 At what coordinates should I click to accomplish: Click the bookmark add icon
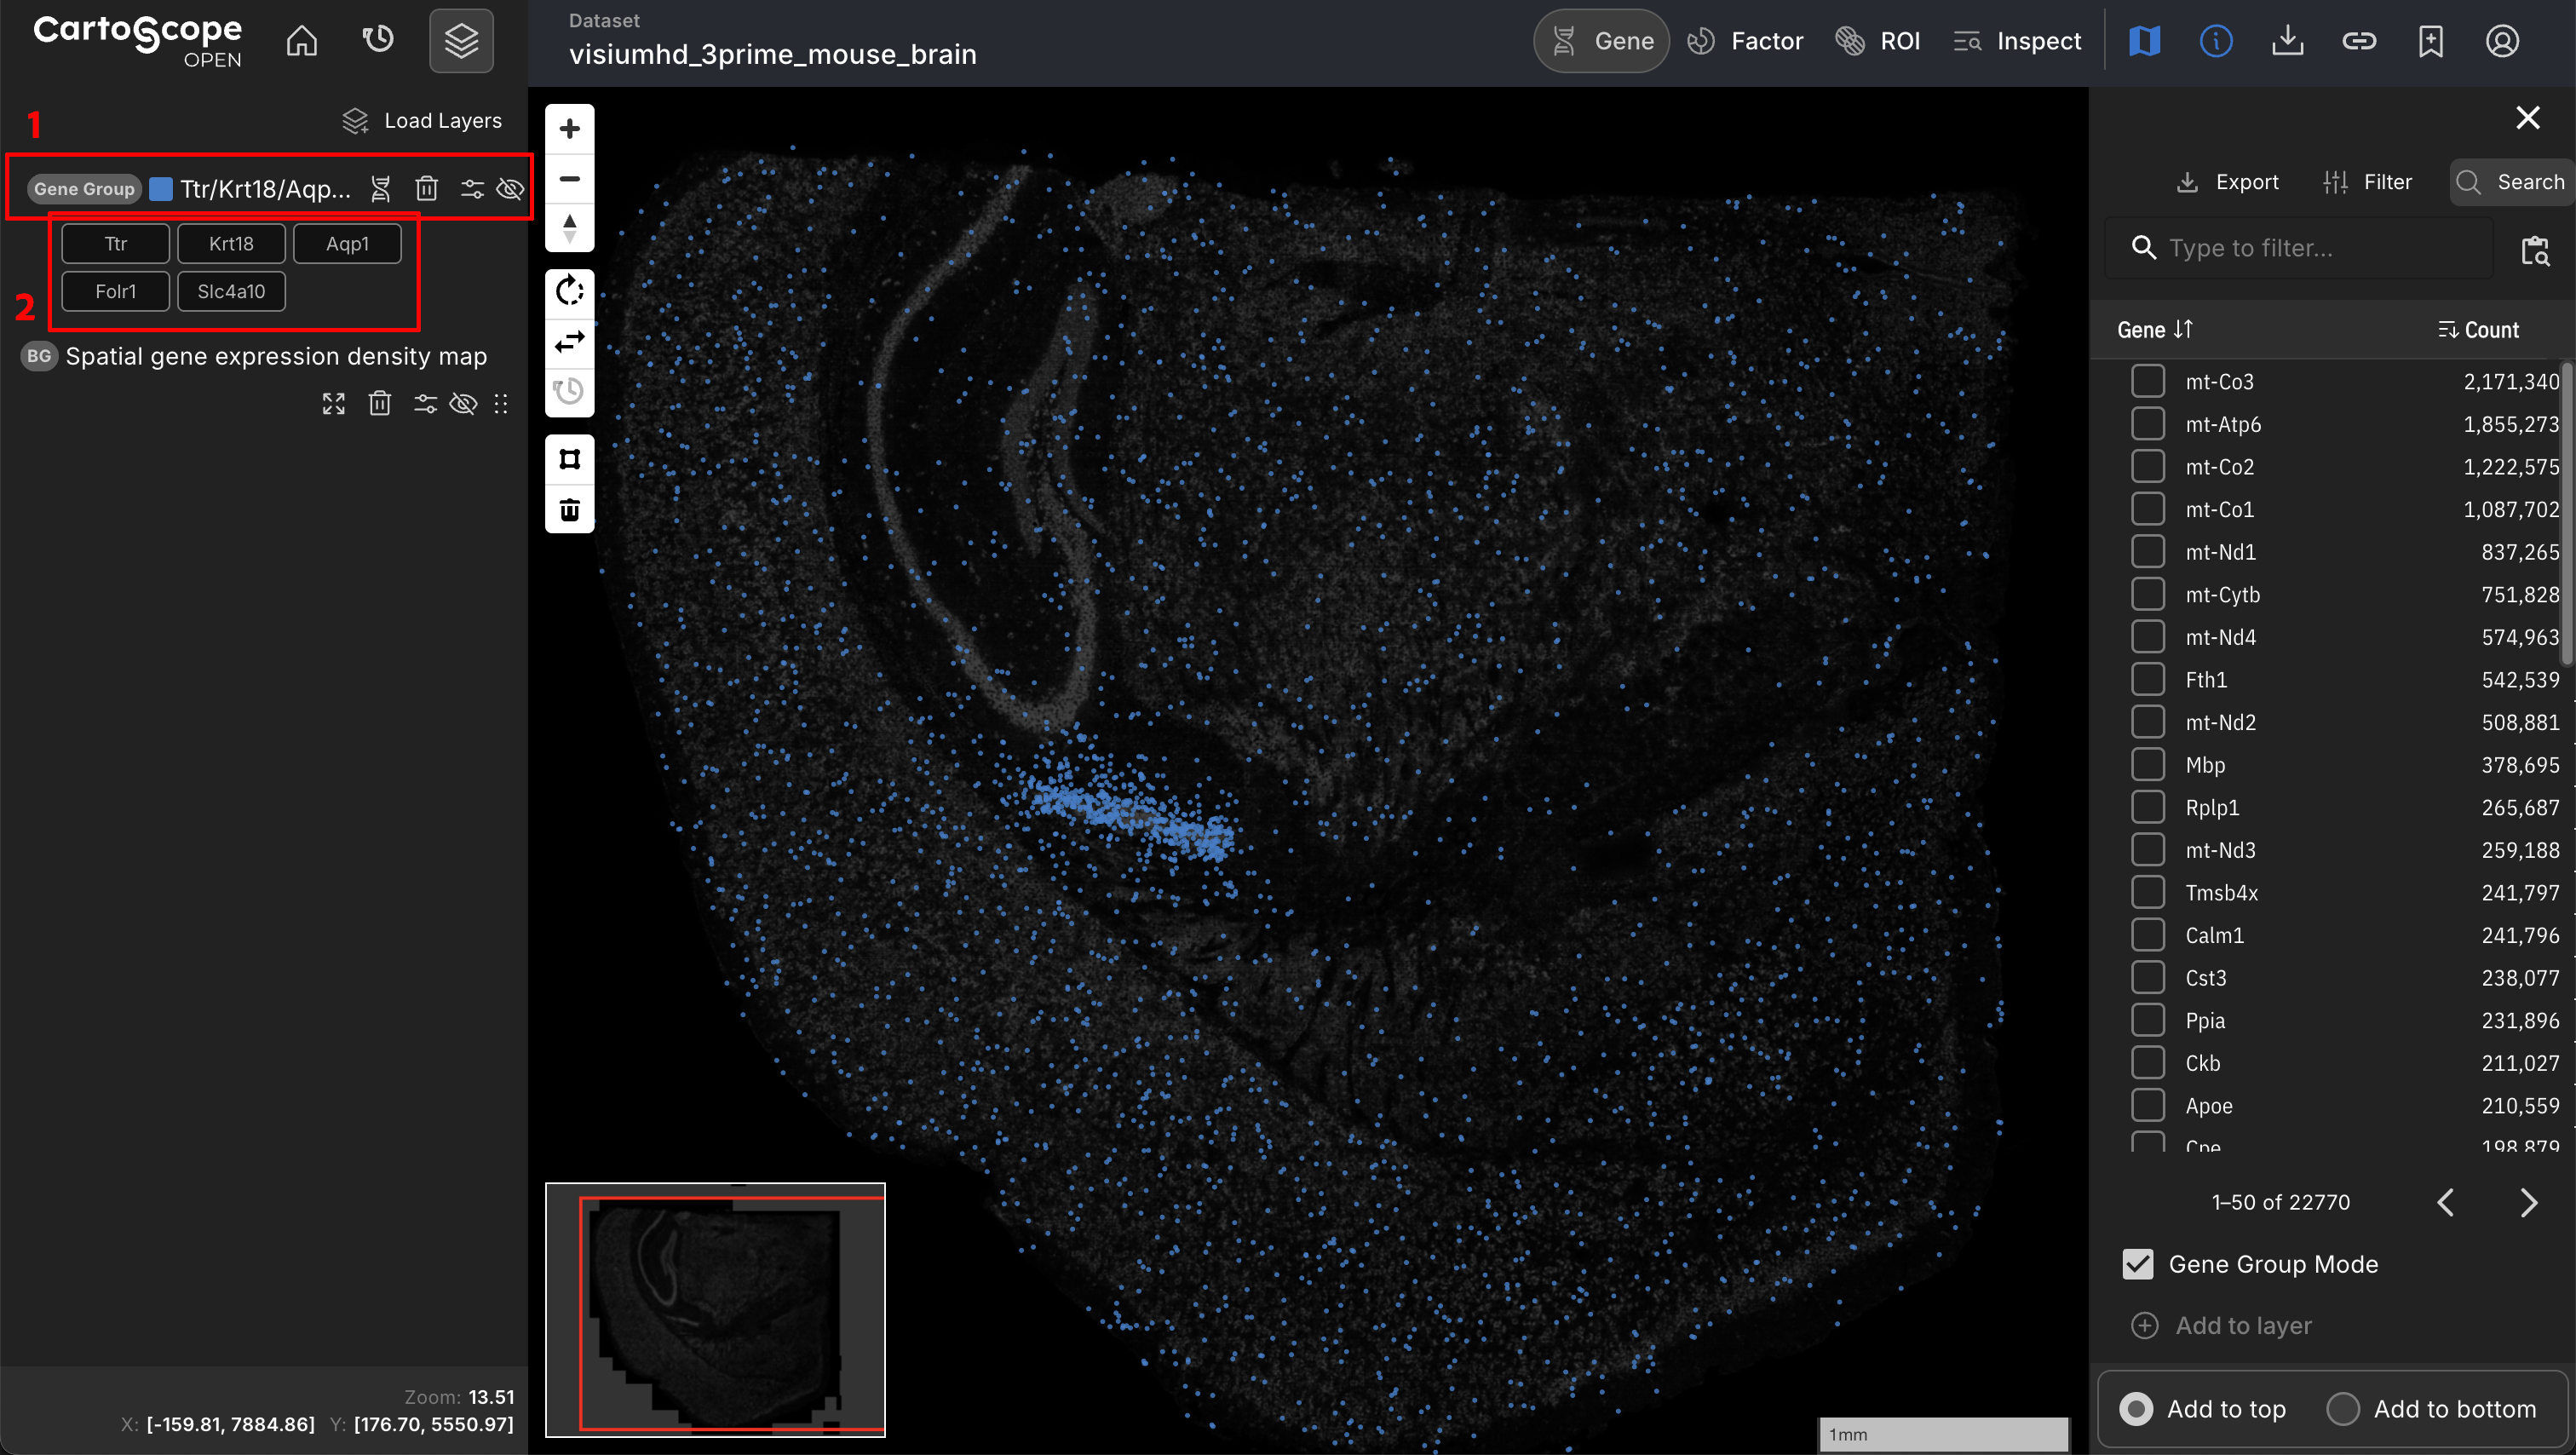pyautogui.click(x=2430, y=41)
